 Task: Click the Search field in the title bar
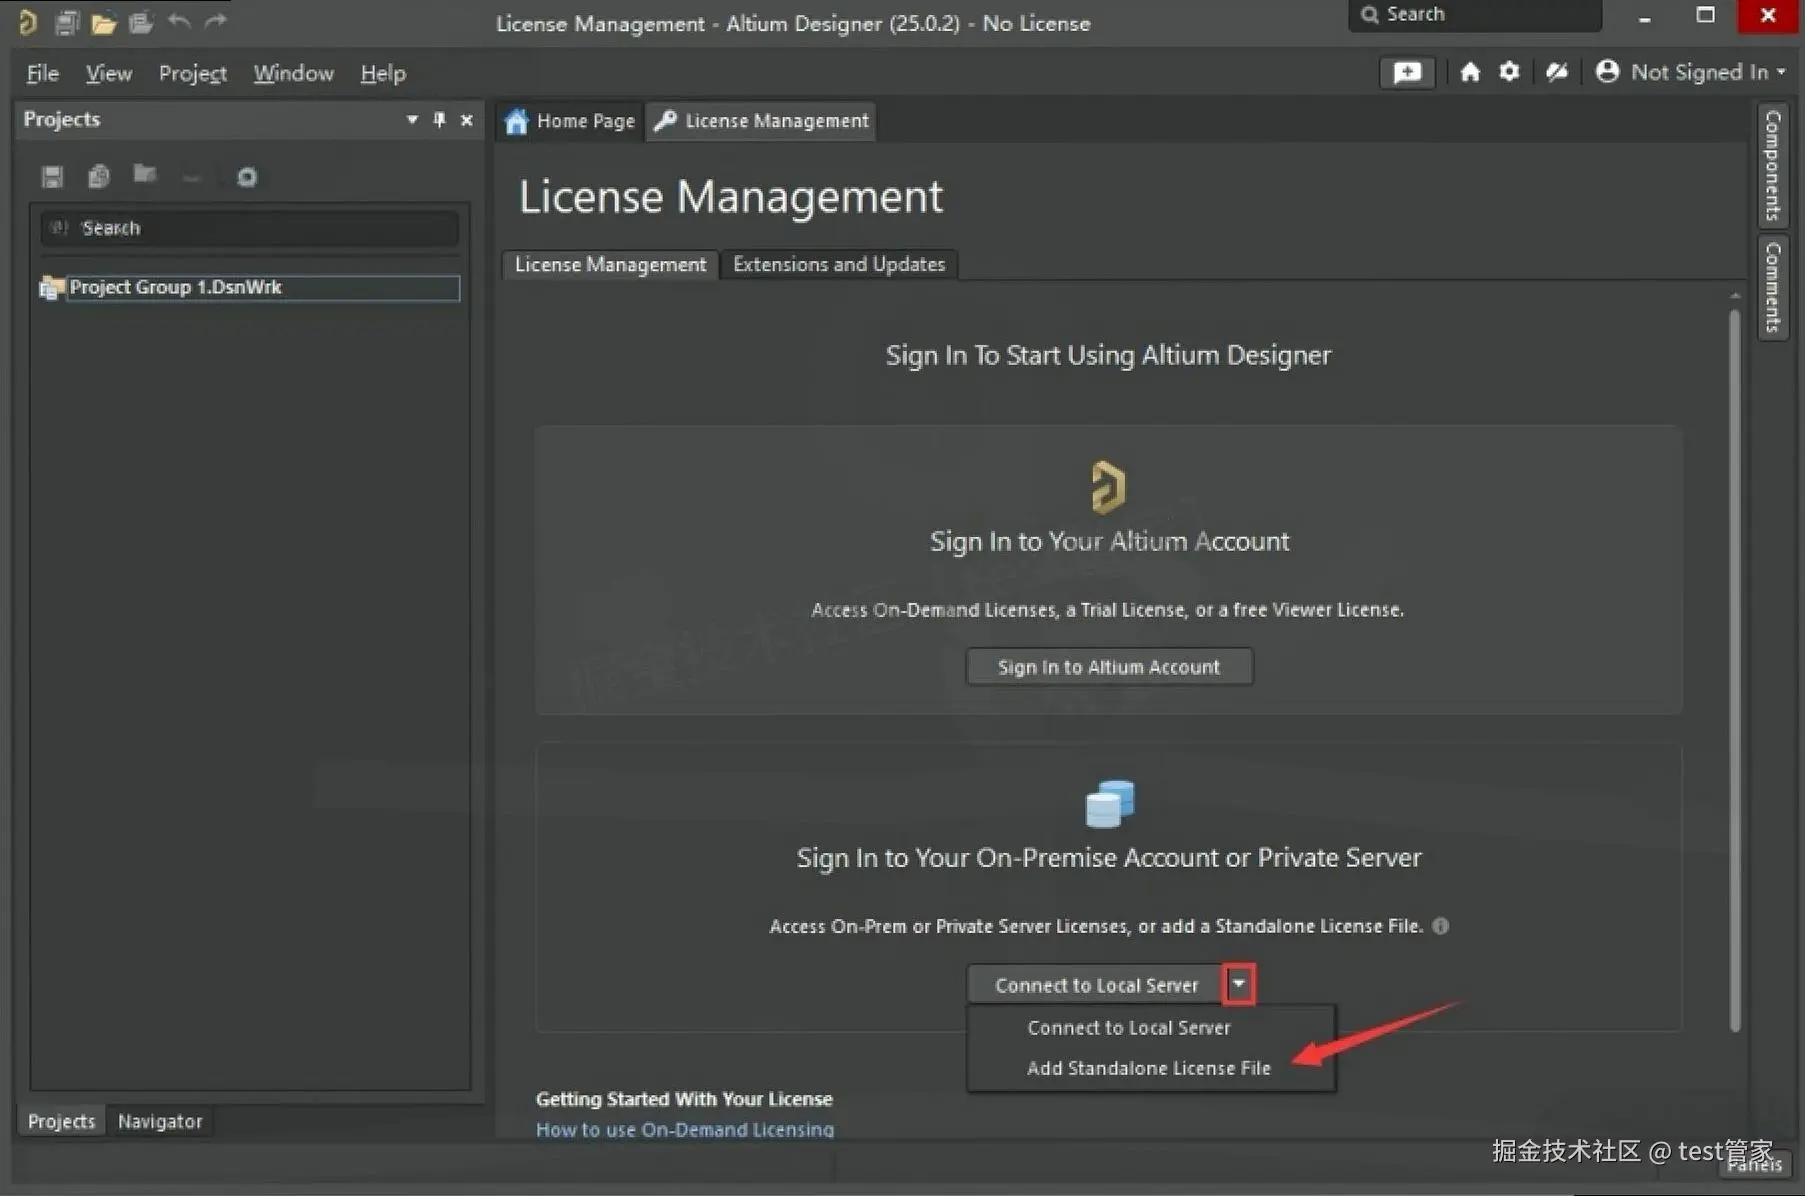[x=1475, y=15]
